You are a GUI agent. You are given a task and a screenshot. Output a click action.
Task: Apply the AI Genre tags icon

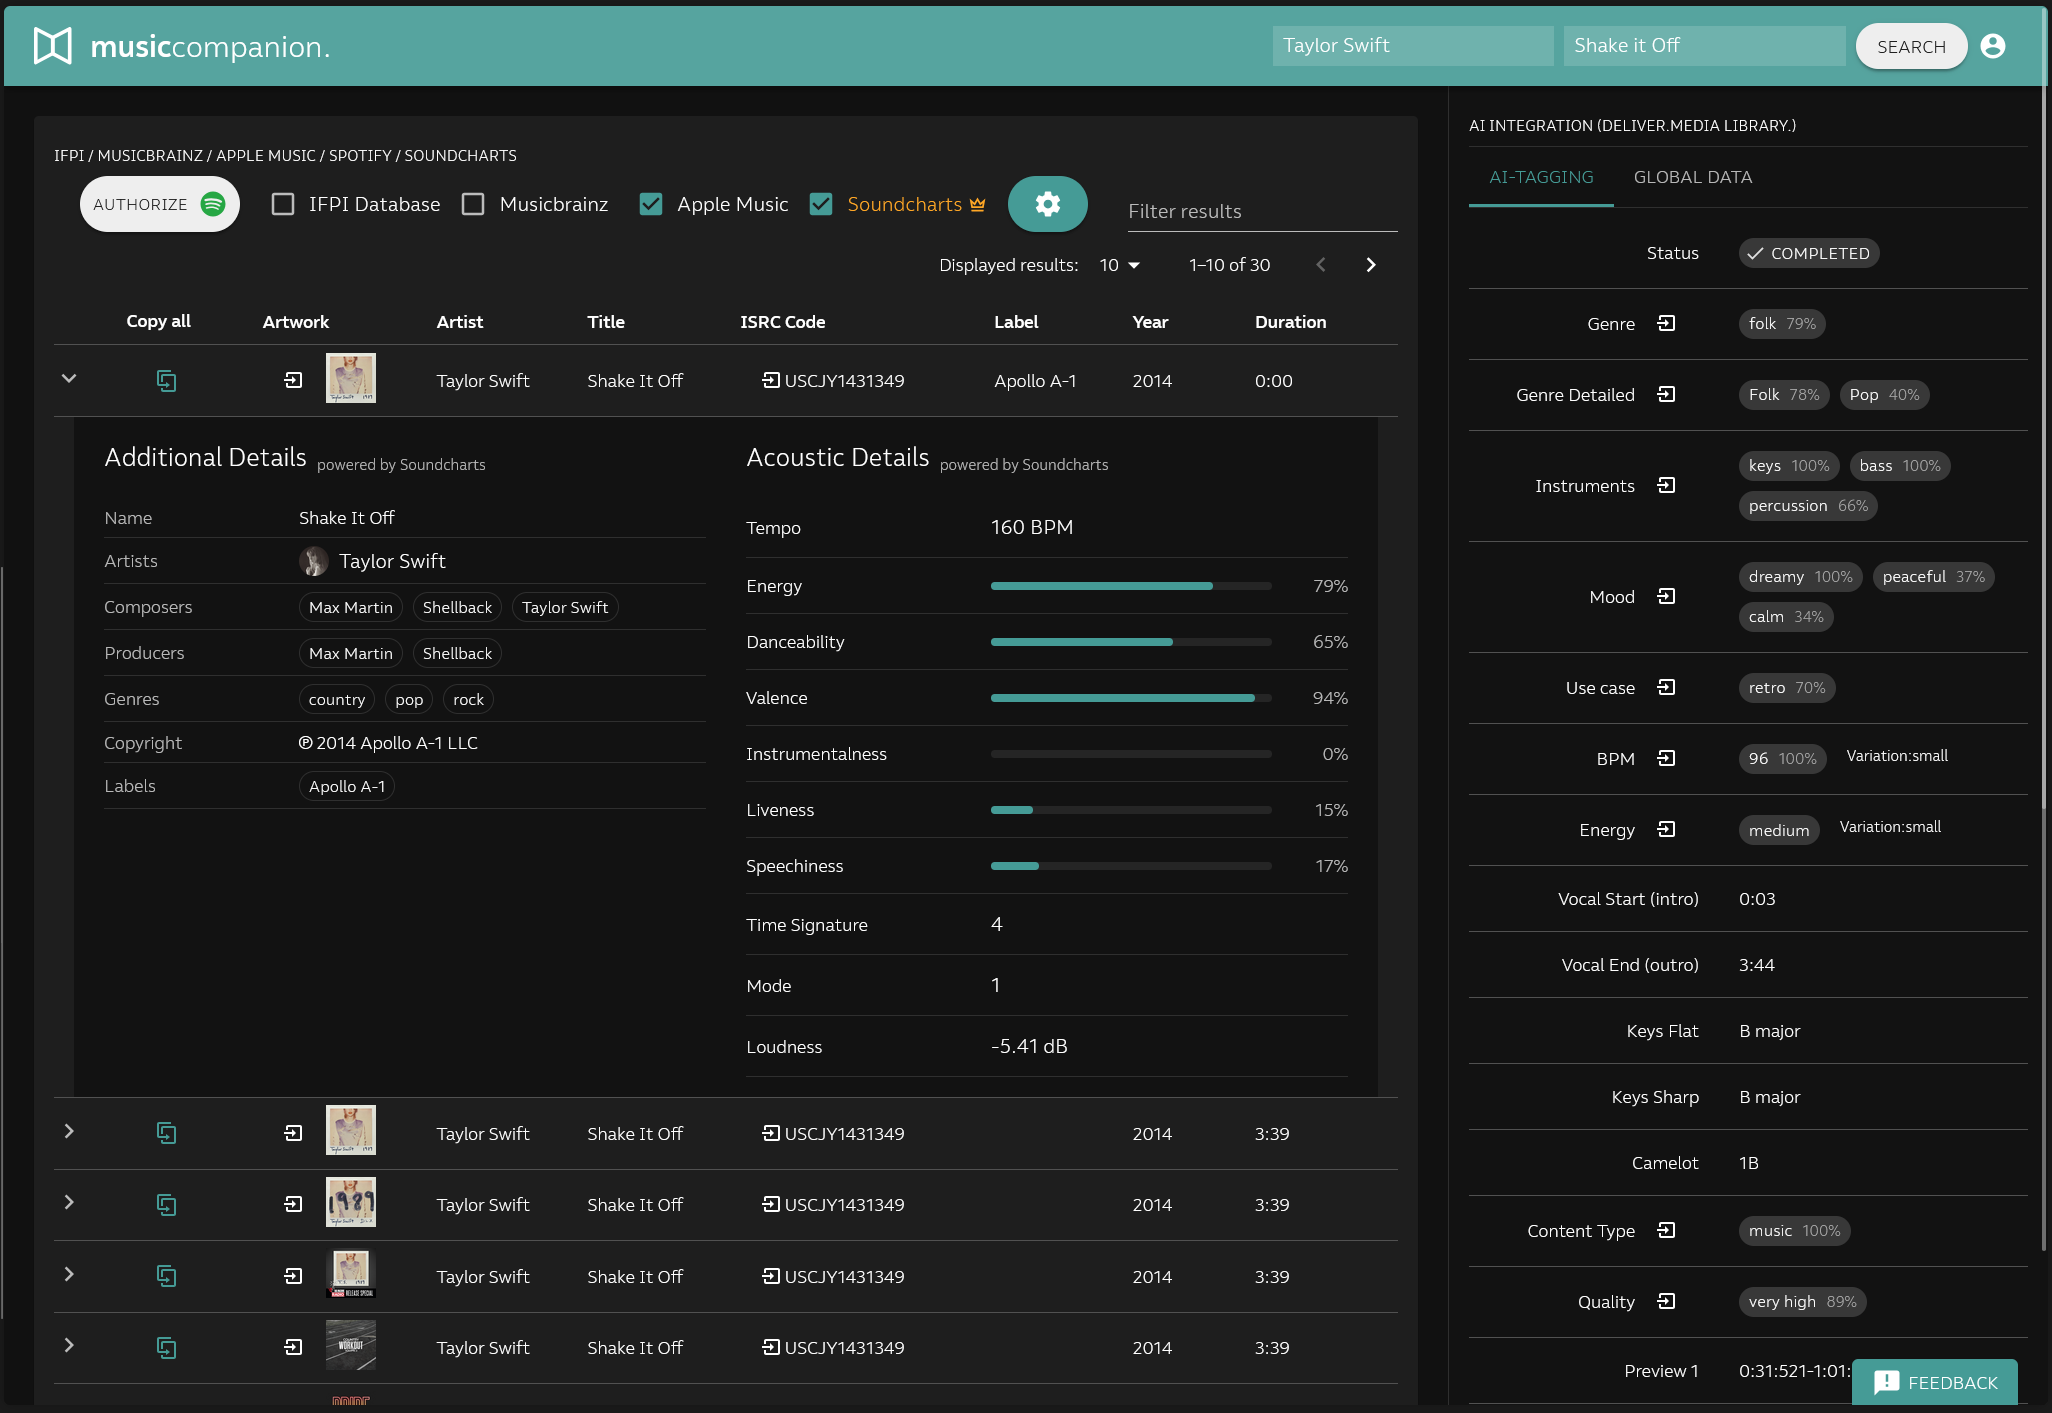click(1666, 323)
